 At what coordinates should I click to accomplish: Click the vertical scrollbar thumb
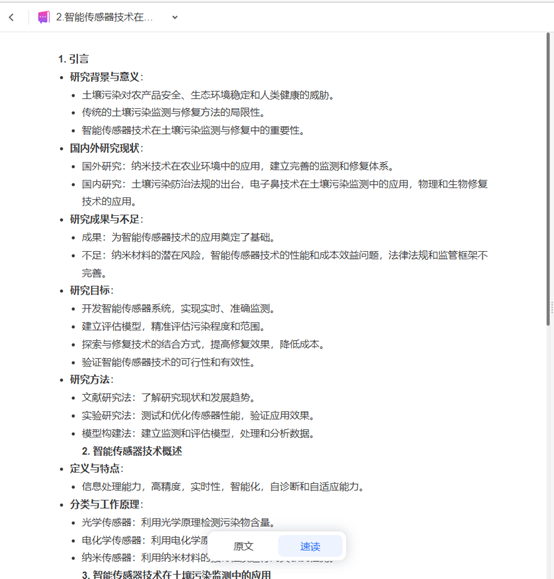click(x=548, y=179)
